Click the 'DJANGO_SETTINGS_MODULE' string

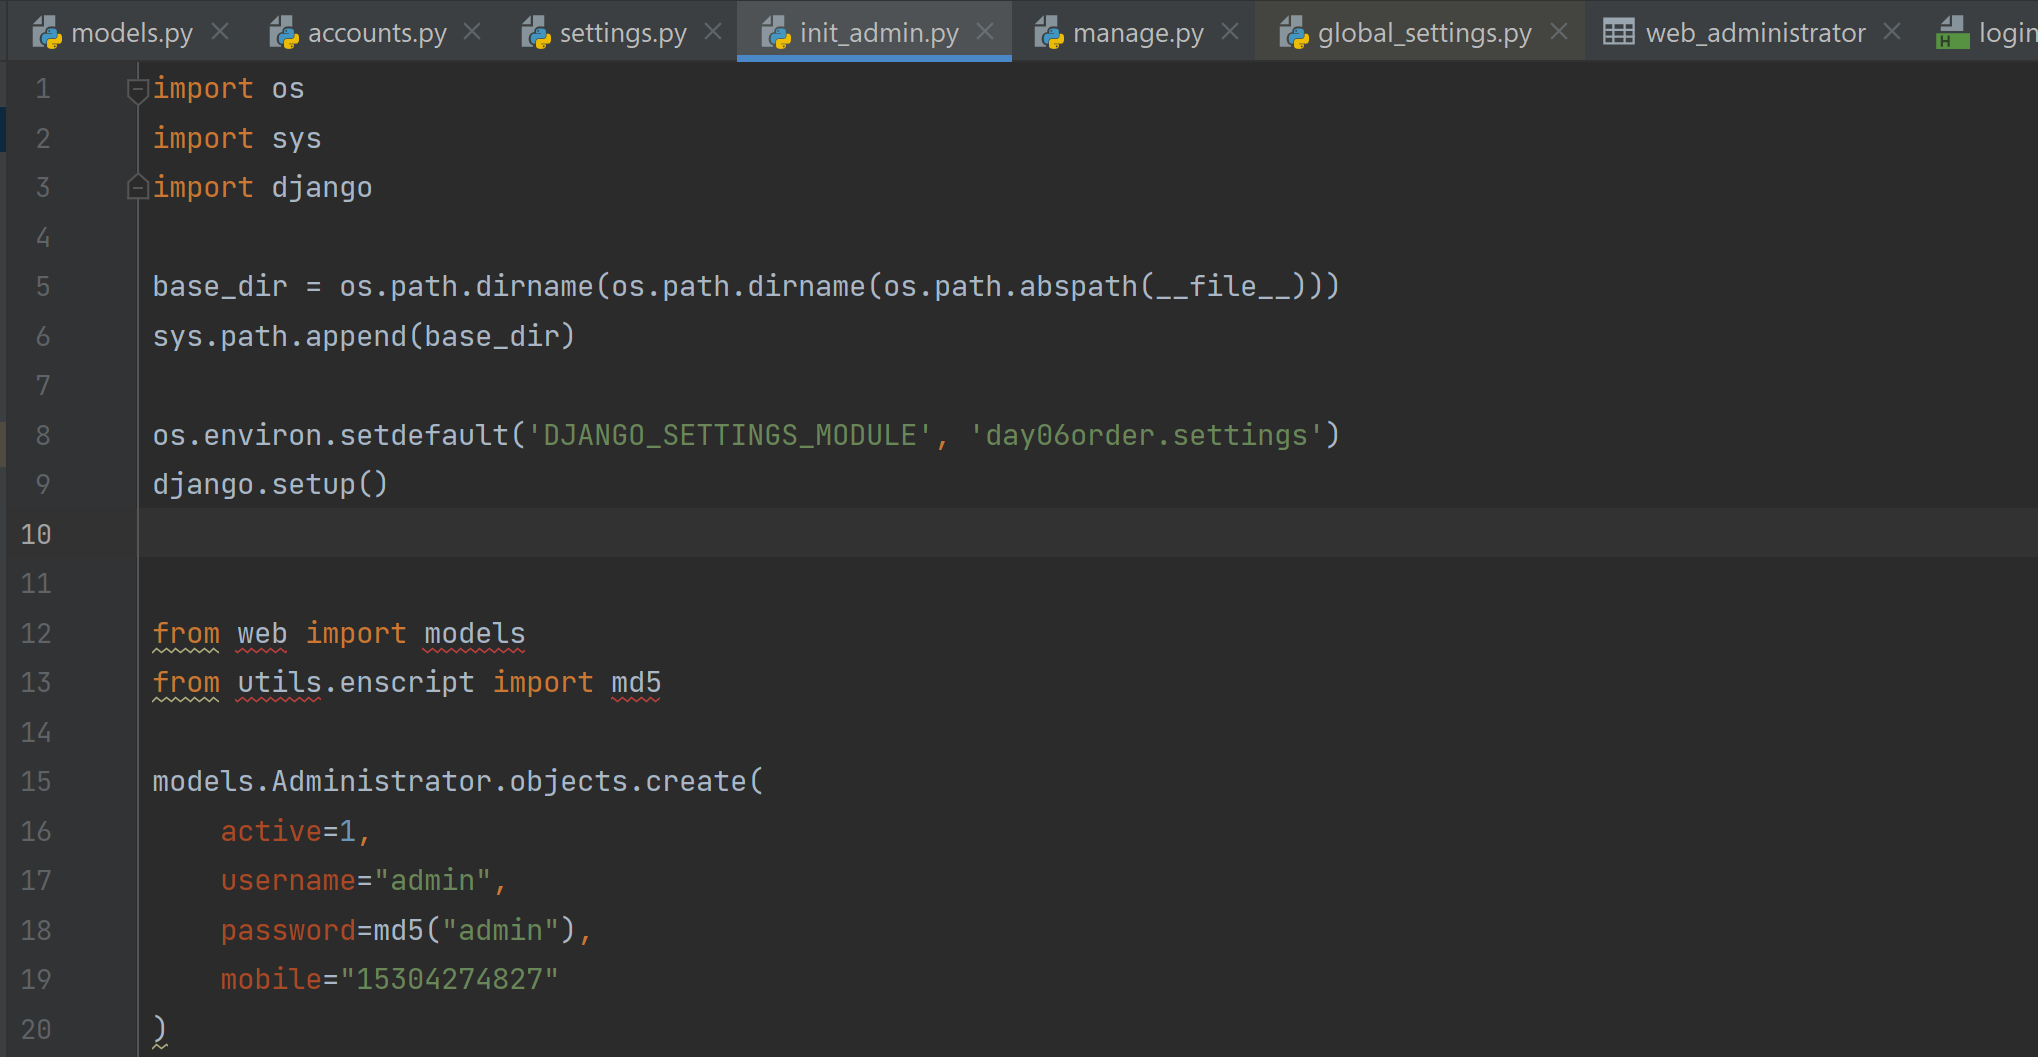pyautogui.click(x=730, y=435)
